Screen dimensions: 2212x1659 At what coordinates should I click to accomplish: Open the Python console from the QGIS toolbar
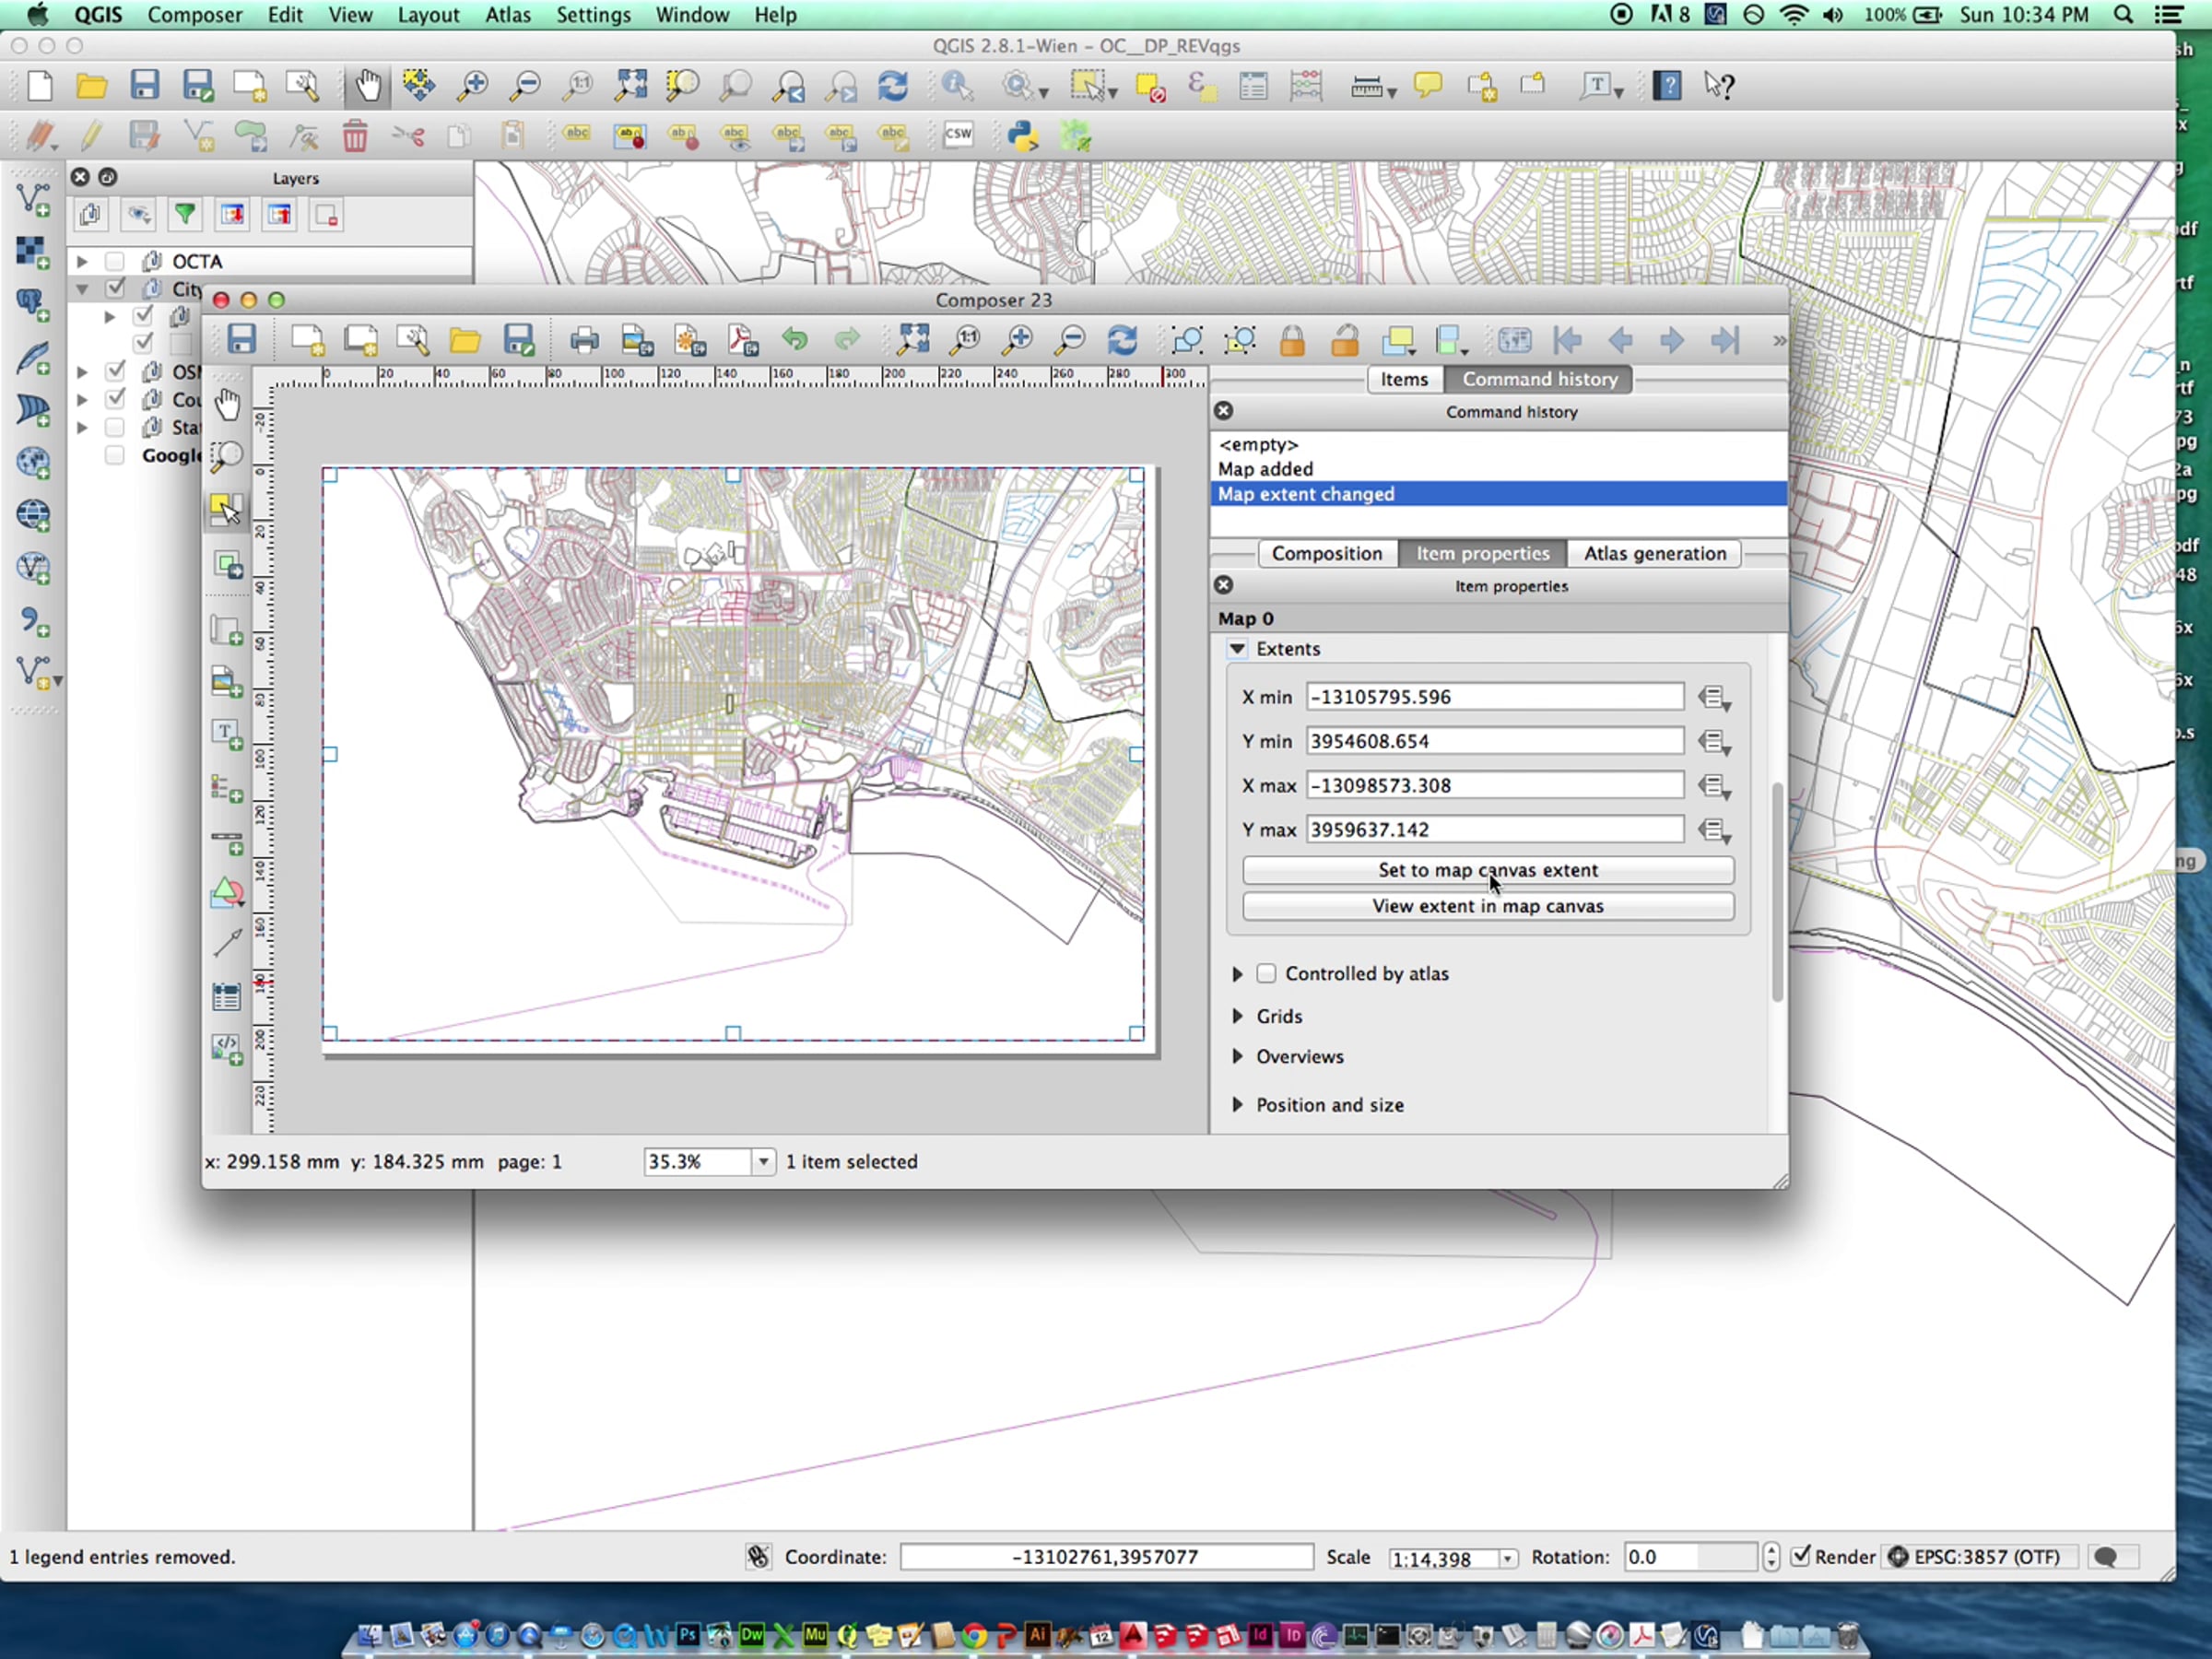click(1022, 135)
